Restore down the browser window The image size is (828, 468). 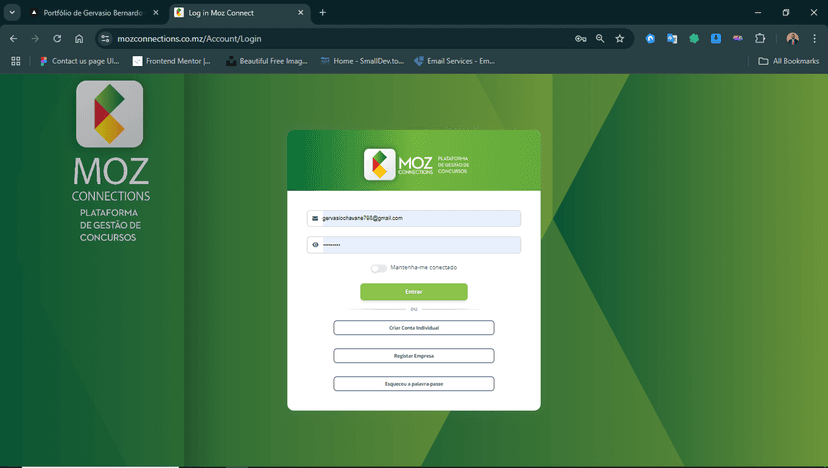click(x=786, y=13)
